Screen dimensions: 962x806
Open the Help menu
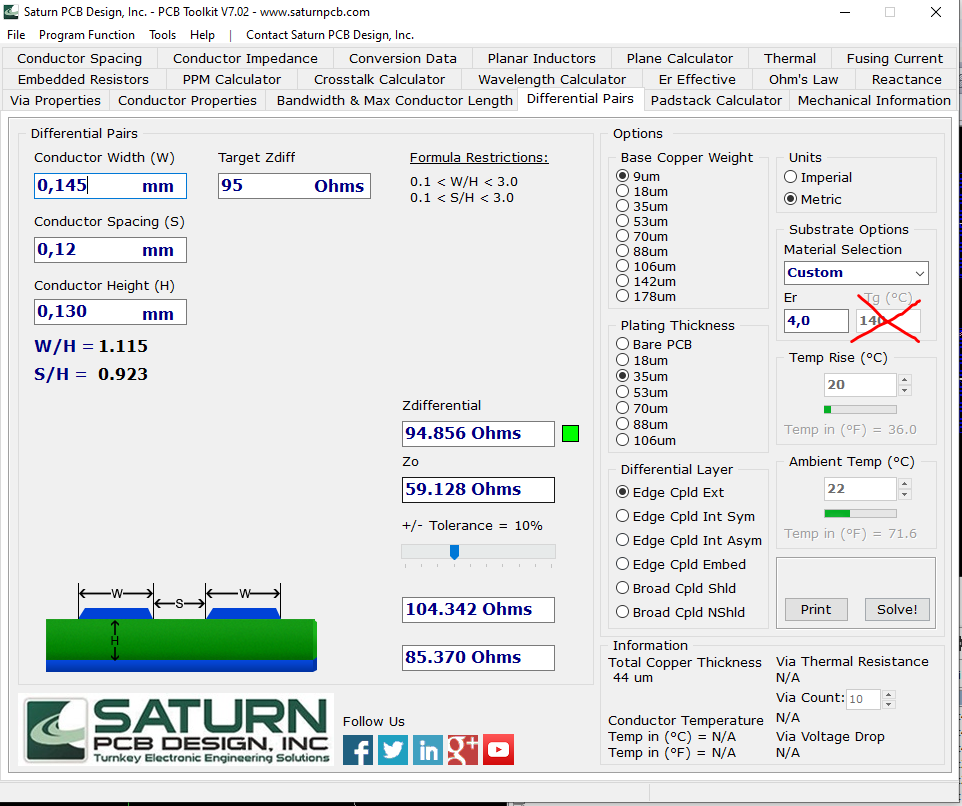pos(202,35)
